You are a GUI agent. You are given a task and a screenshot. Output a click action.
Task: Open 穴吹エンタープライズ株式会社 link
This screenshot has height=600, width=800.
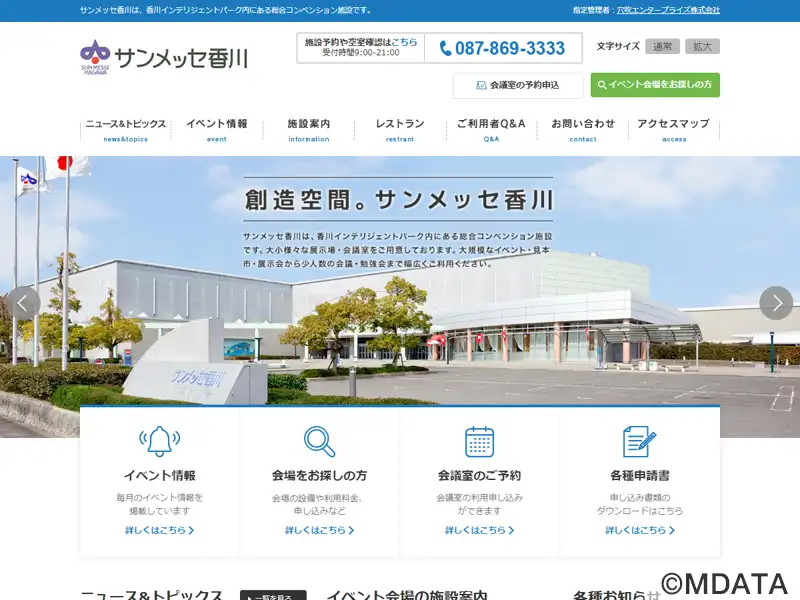[x=667, y=10]
